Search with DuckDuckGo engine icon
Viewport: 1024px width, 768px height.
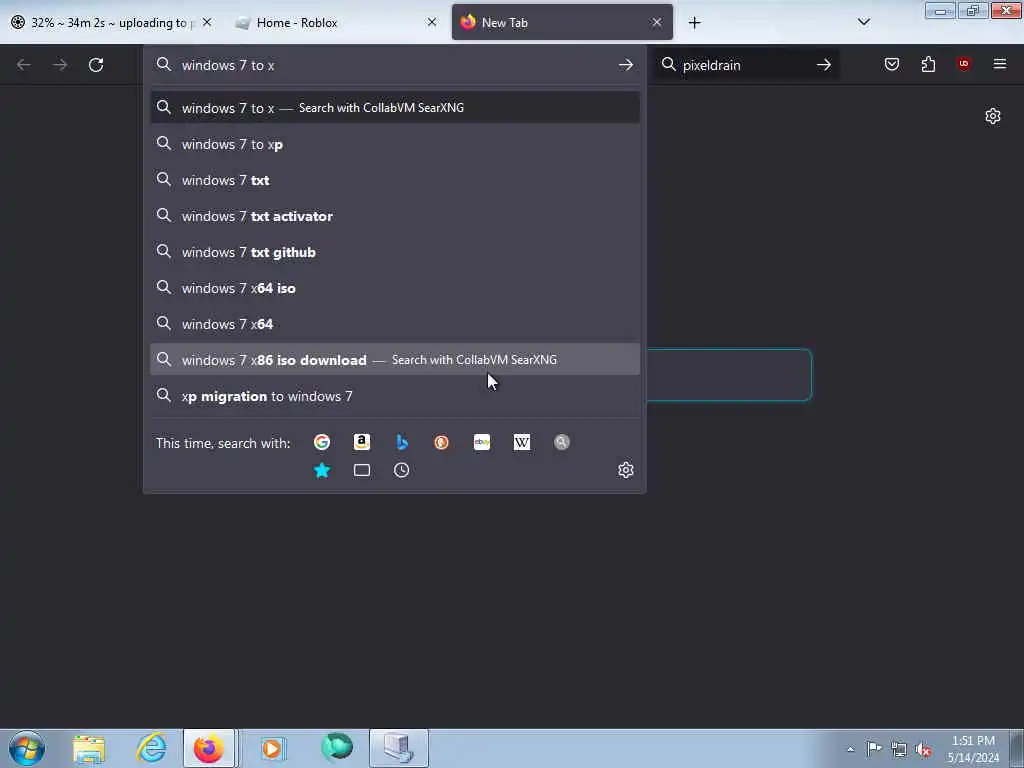pyautogui.click(x=441, y=442)
